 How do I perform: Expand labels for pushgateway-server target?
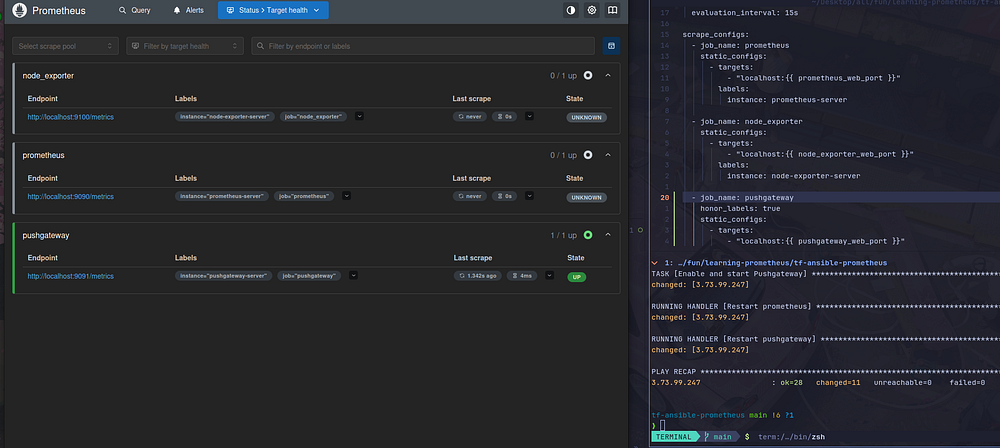[353, 276]
